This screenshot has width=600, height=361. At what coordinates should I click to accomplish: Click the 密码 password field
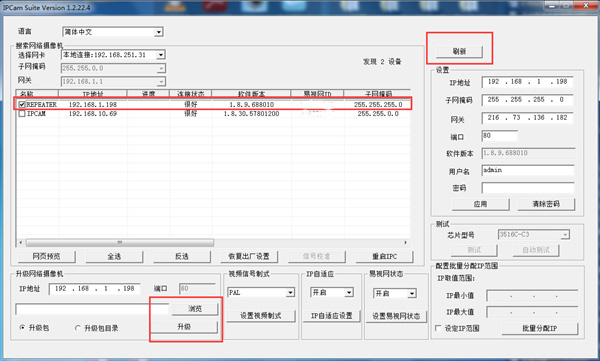point(528,188)
